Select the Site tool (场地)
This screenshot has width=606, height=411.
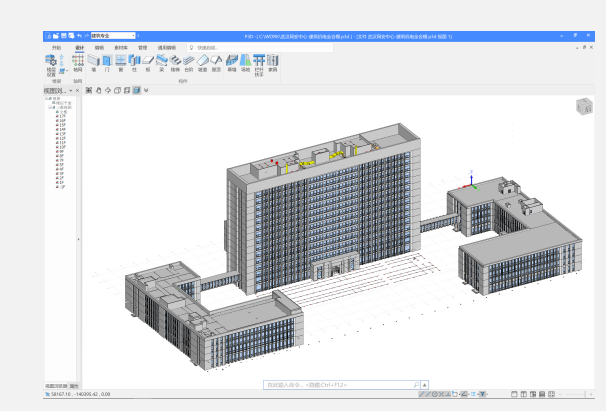(x=245, y=63)
